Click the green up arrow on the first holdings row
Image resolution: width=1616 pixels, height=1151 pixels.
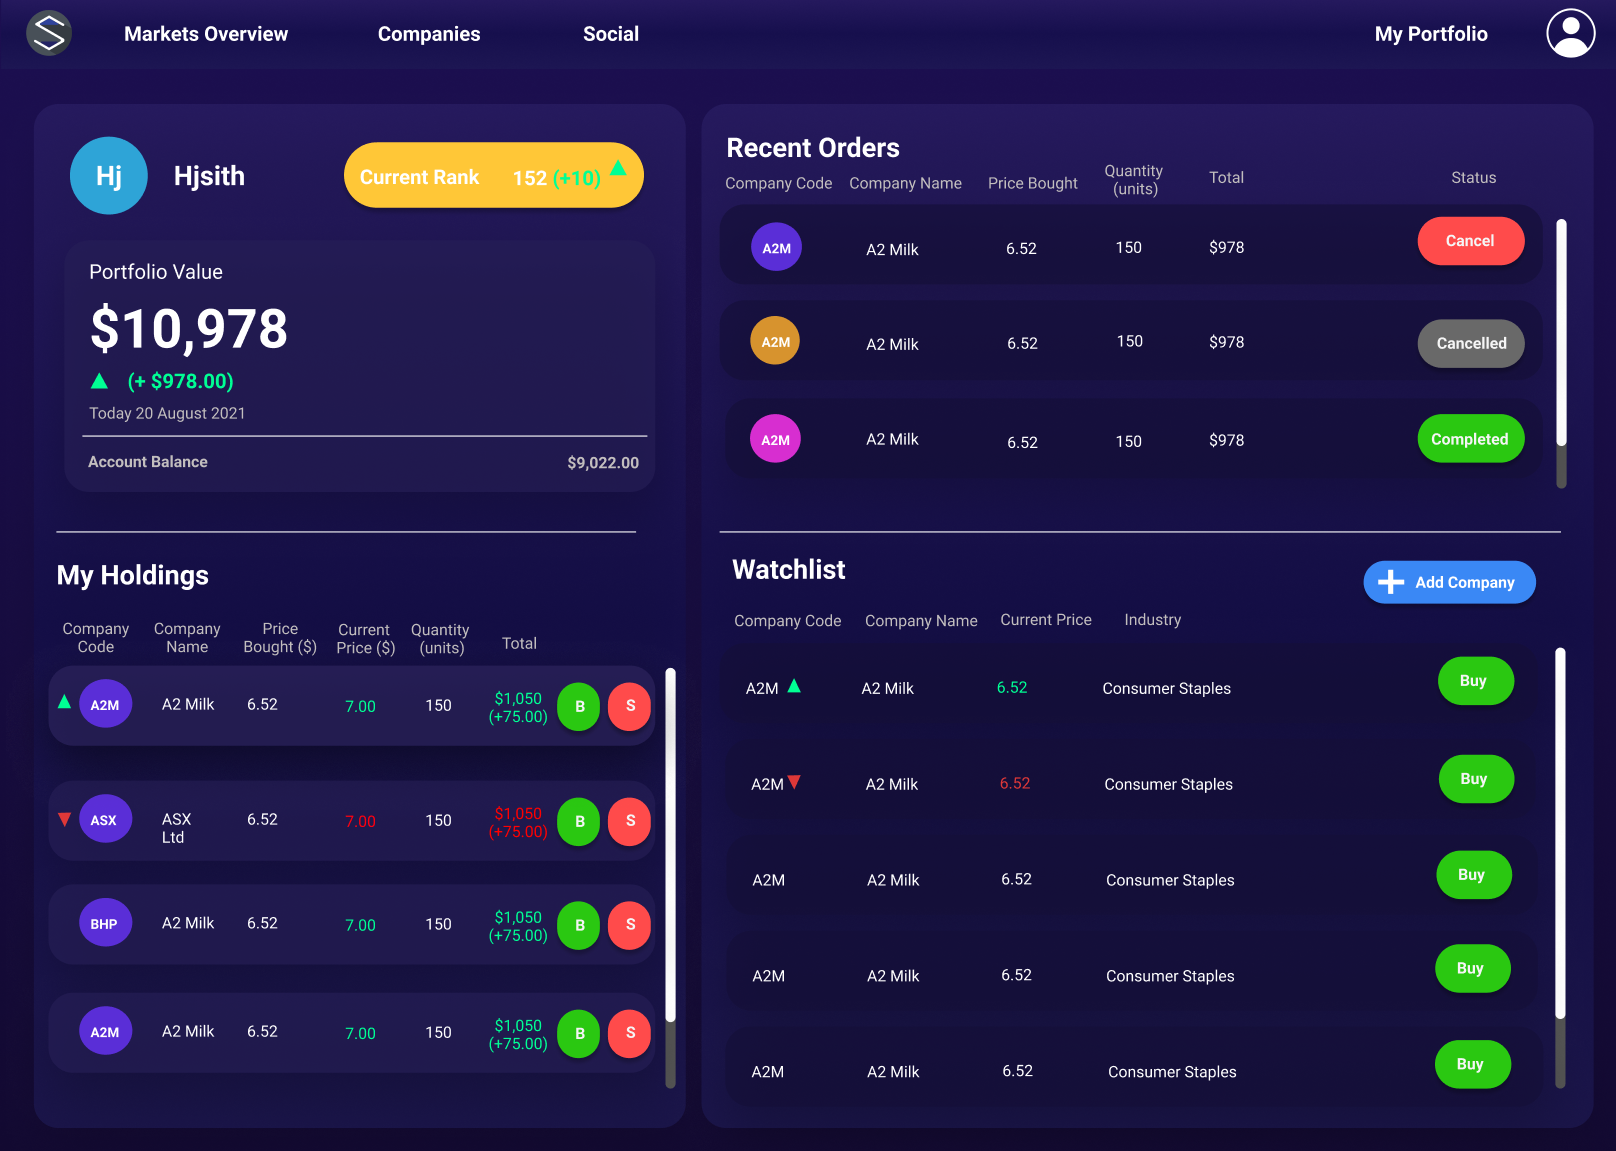pyautogui.click(x=64, y=701)
